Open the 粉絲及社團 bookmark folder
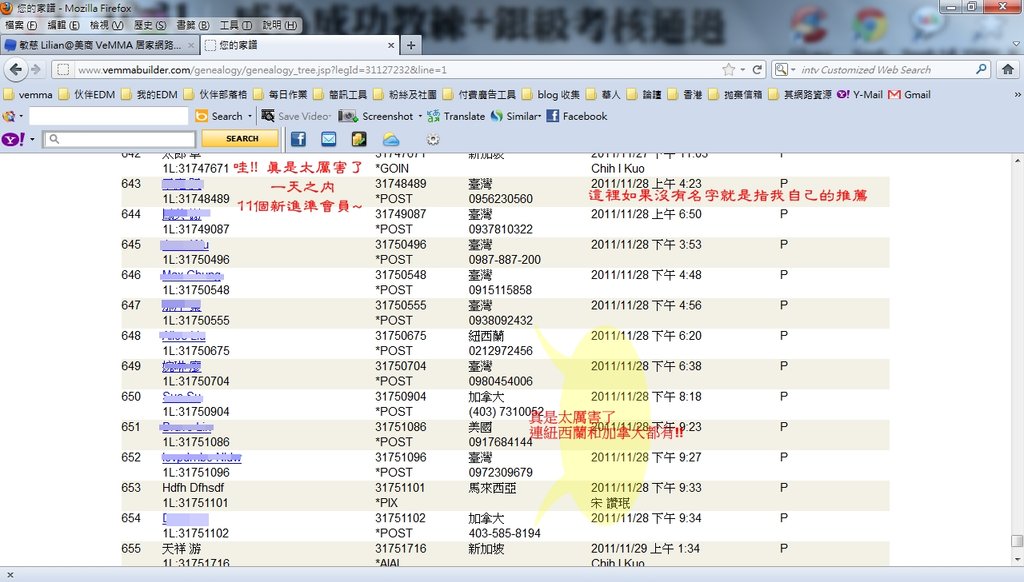1024x582 pixels. 405,95
